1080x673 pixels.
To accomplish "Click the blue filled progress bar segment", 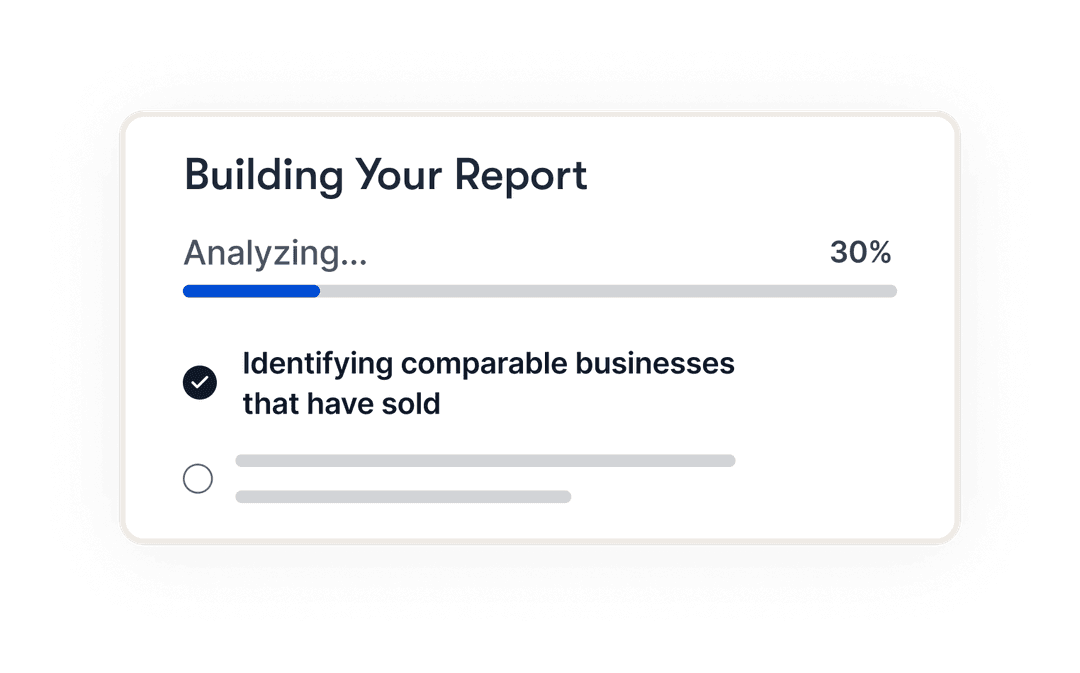I will point(251,291).
